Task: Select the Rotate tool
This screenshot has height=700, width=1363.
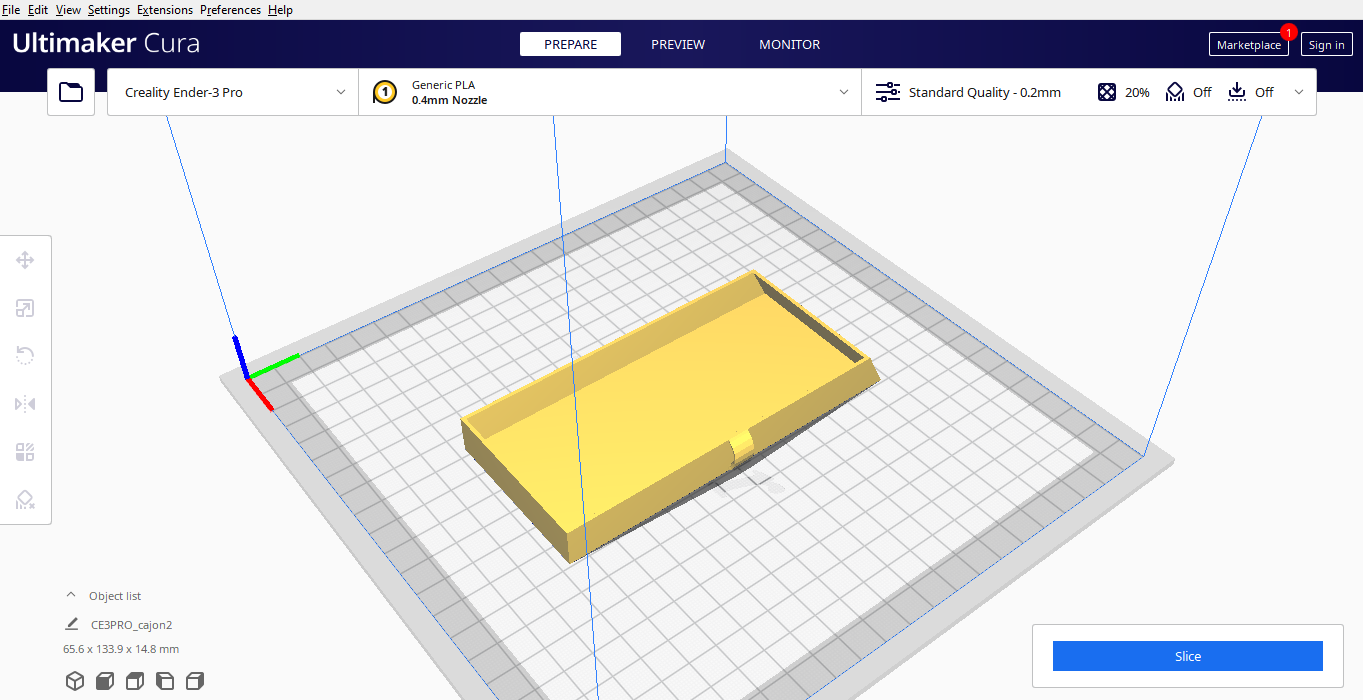Action: click(24, 355)
